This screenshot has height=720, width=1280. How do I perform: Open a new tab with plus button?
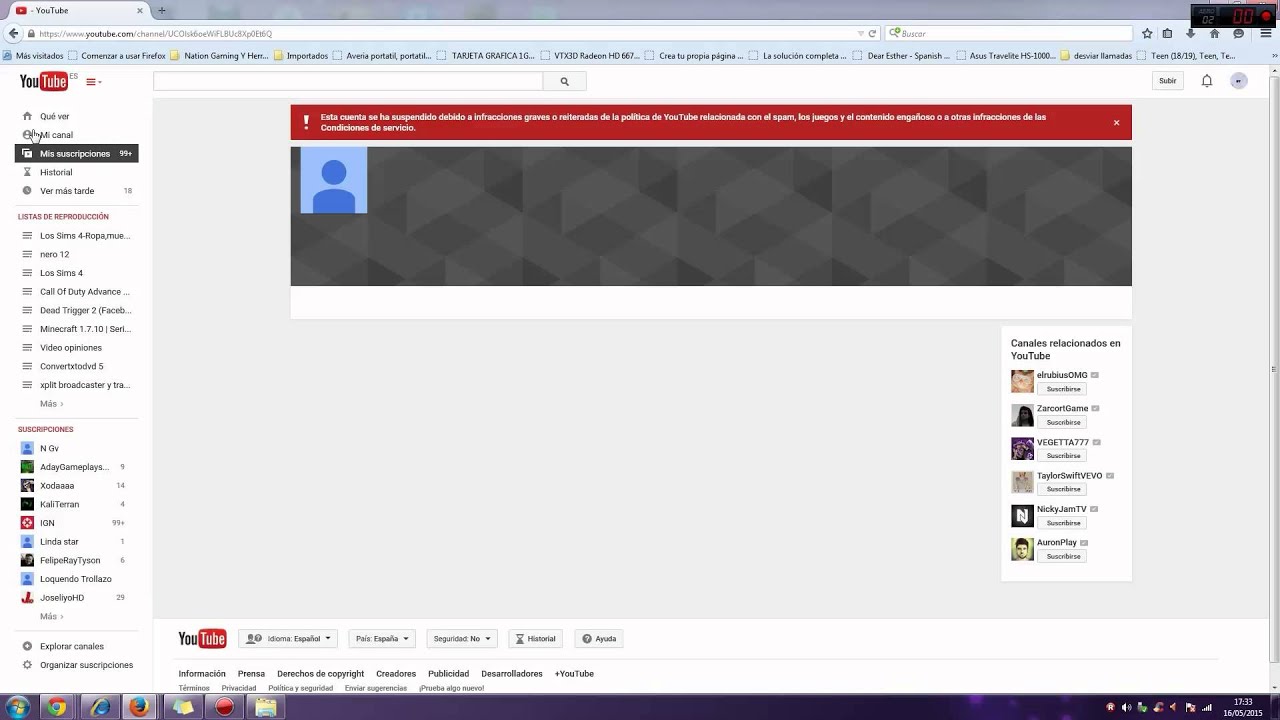point(162,11)
